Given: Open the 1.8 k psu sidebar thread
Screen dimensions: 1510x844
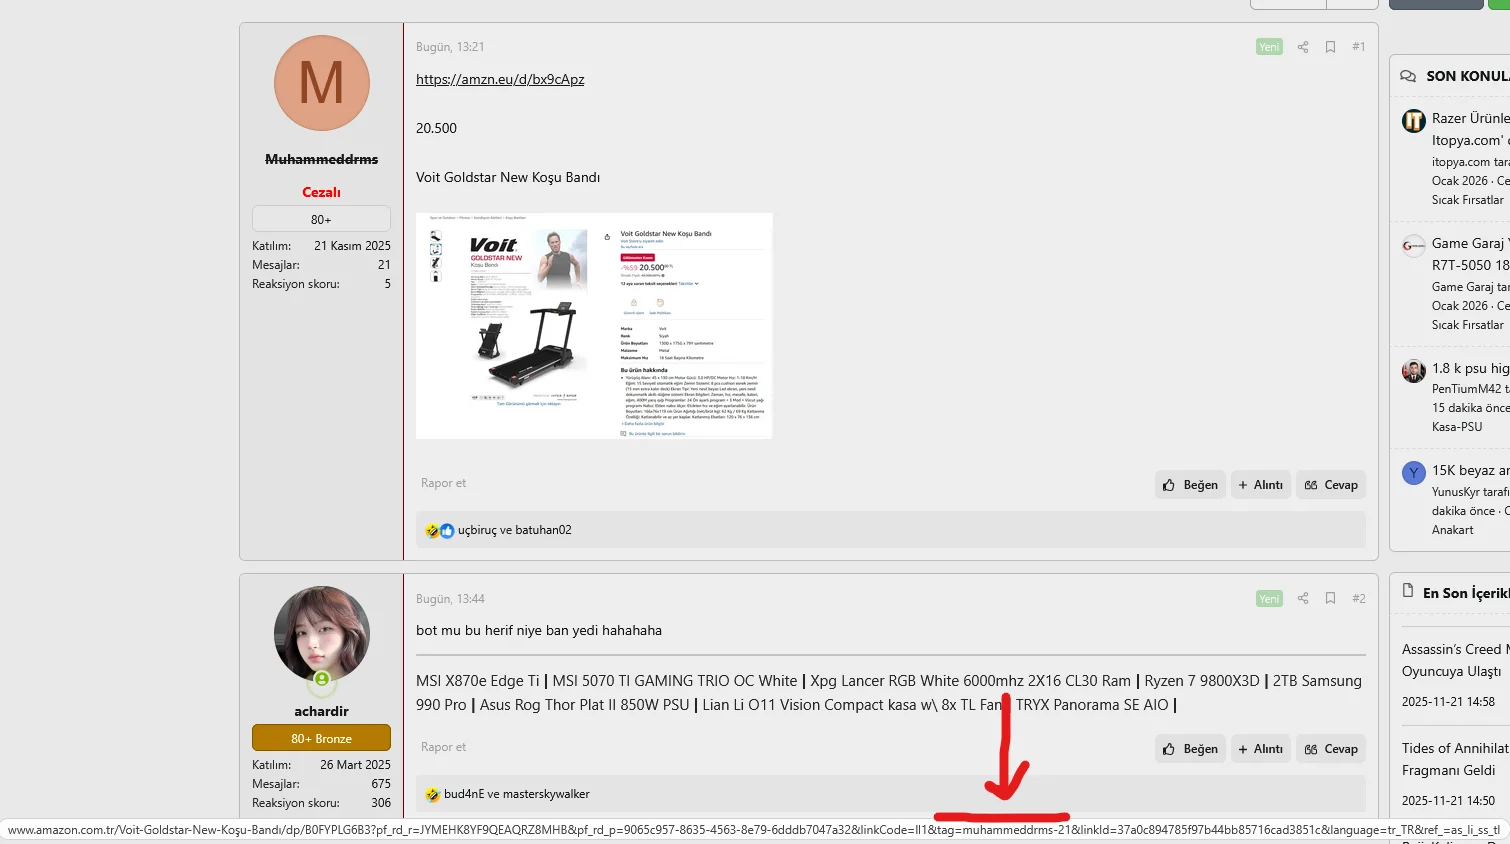Looking at the screenshot, I should click(x=1471, y=368).
